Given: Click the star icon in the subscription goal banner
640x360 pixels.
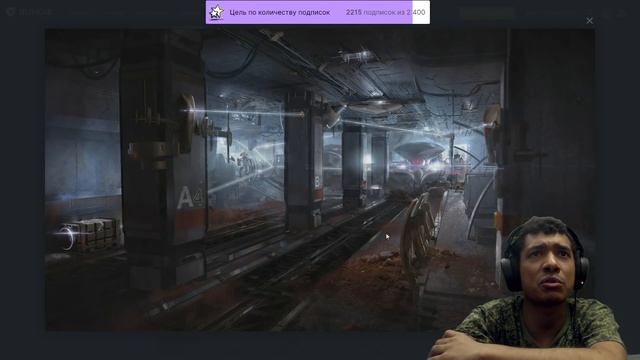Looking at the screenshot, I should tap(216, 12).
